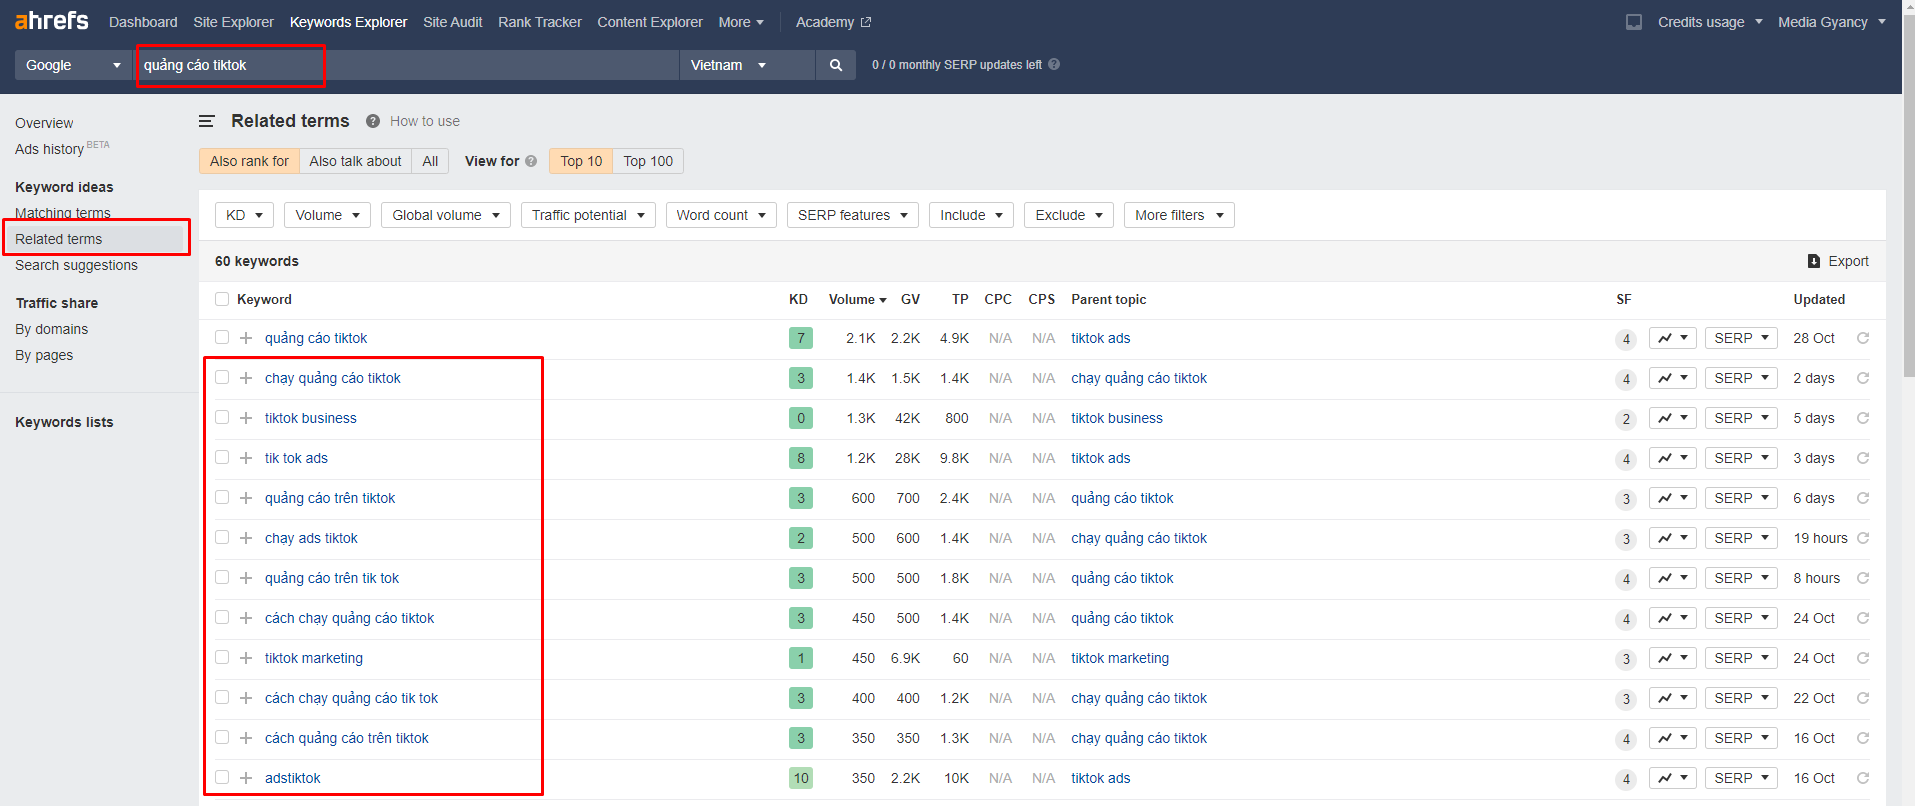Sort table by the Volume column header
1915x806 pixels.
(857, 299)
